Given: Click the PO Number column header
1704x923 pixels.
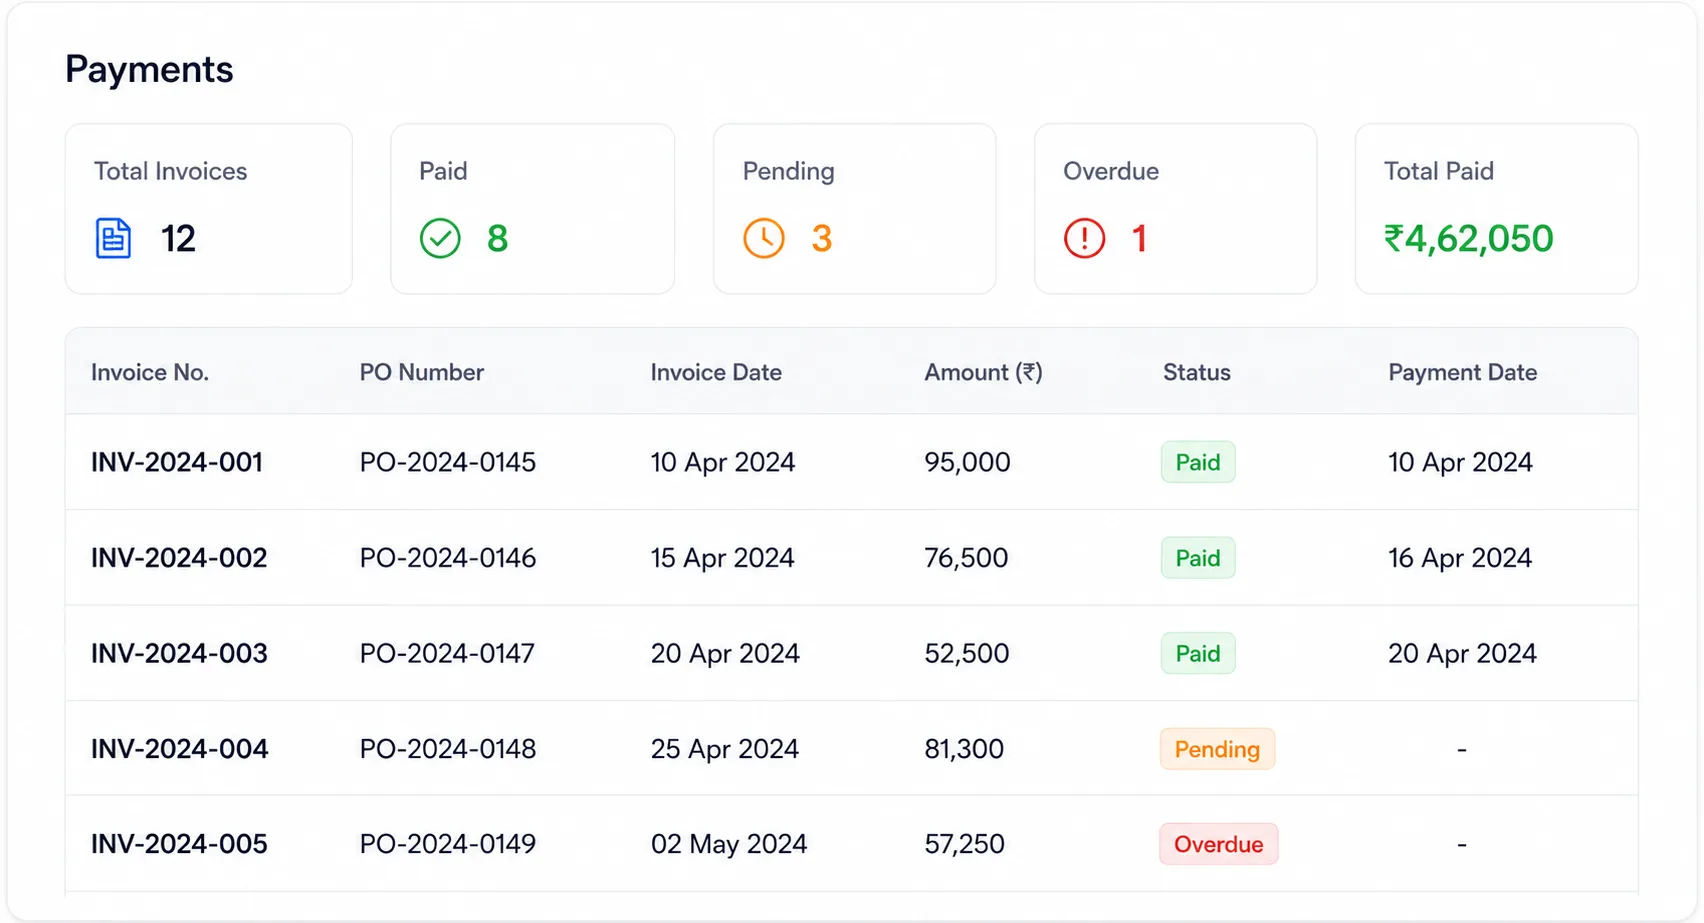Looking at the screenshot, I should tap(422, 372).
